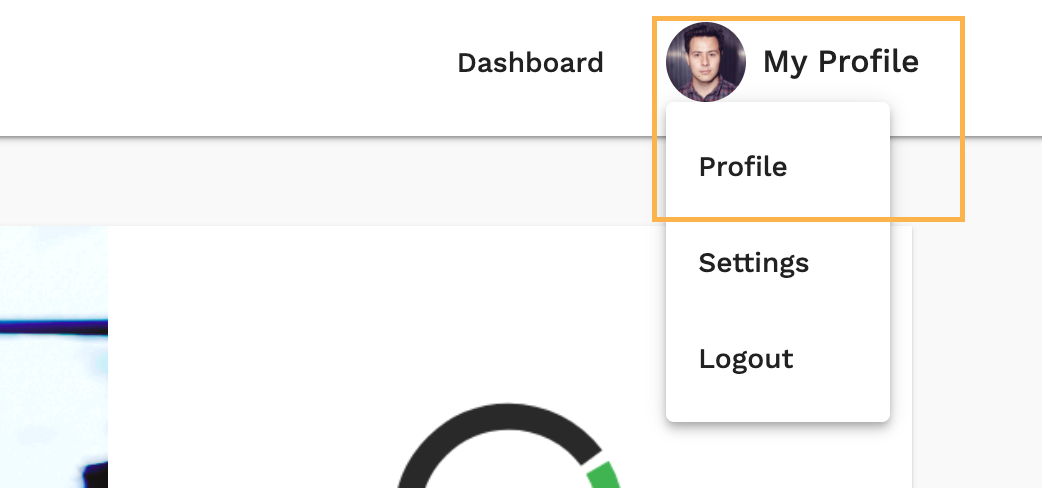1042x488 pixels.
Task: Click the user avatar photo
Action: 705,62
